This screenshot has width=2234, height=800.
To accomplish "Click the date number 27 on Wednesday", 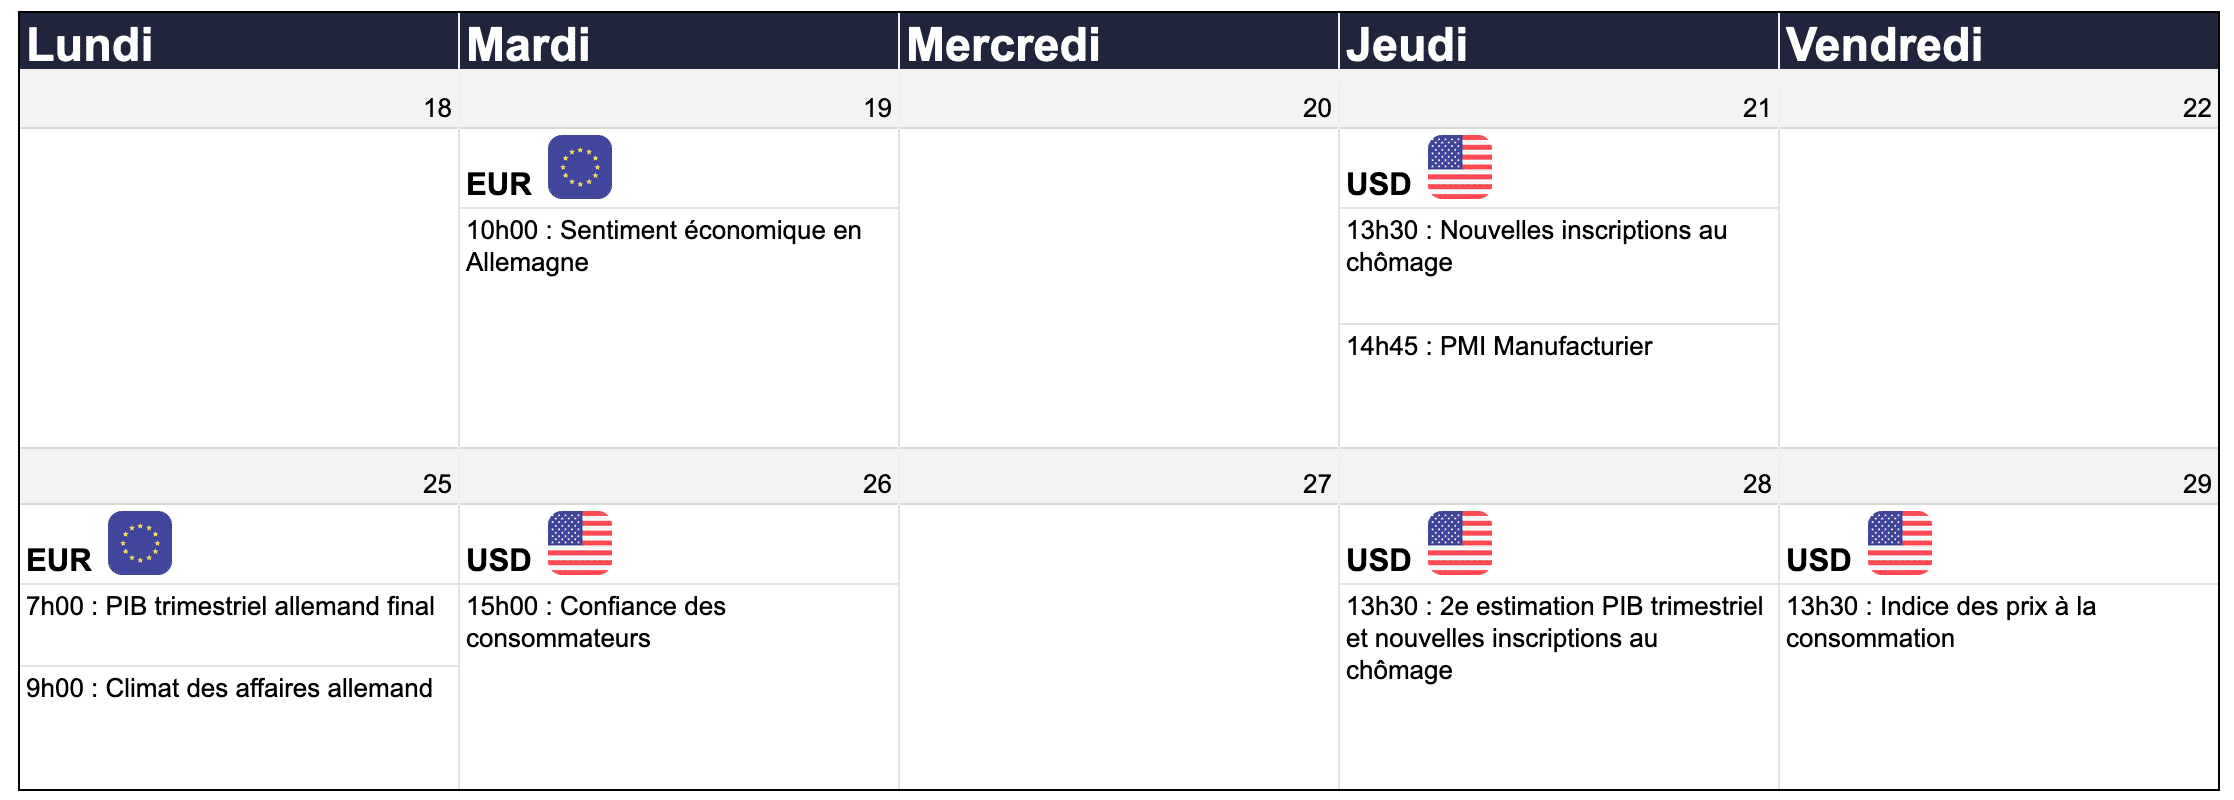I will click(1317, 484).
